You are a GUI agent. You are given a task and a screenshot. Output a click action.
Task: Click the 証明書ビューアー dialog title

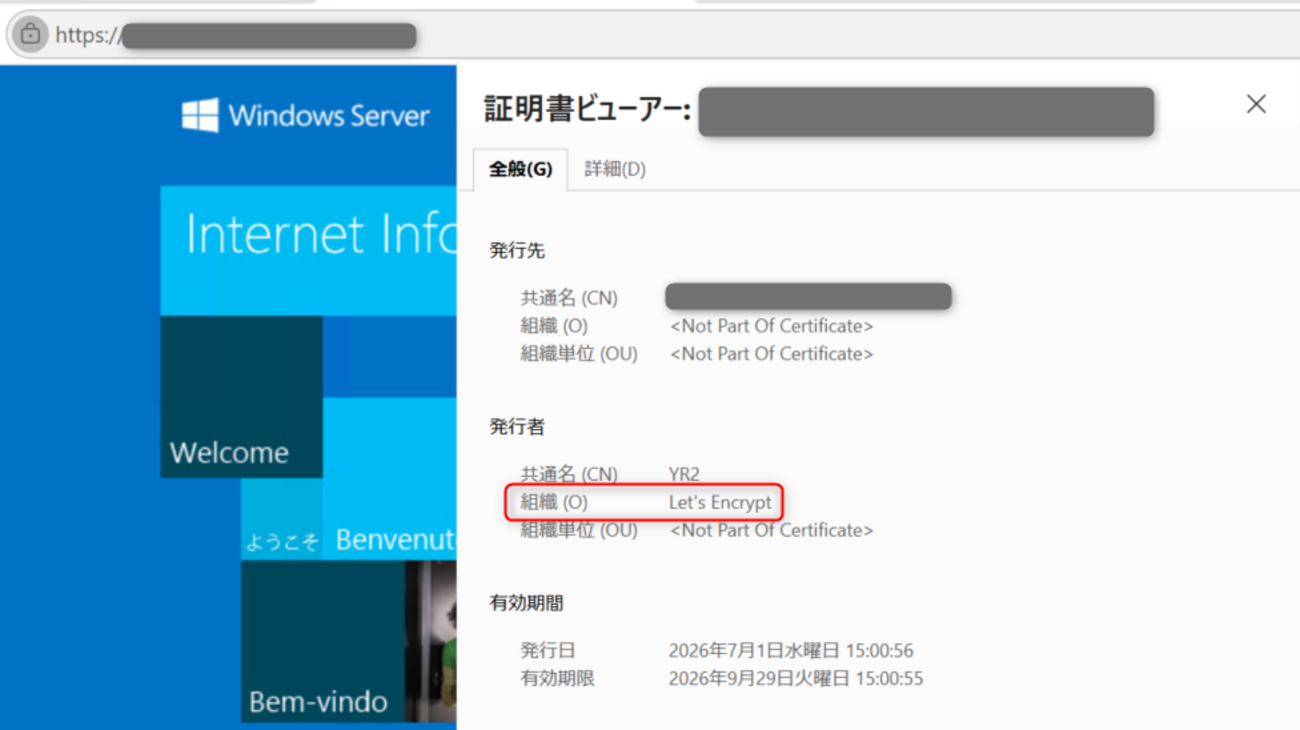pos(587,109)
